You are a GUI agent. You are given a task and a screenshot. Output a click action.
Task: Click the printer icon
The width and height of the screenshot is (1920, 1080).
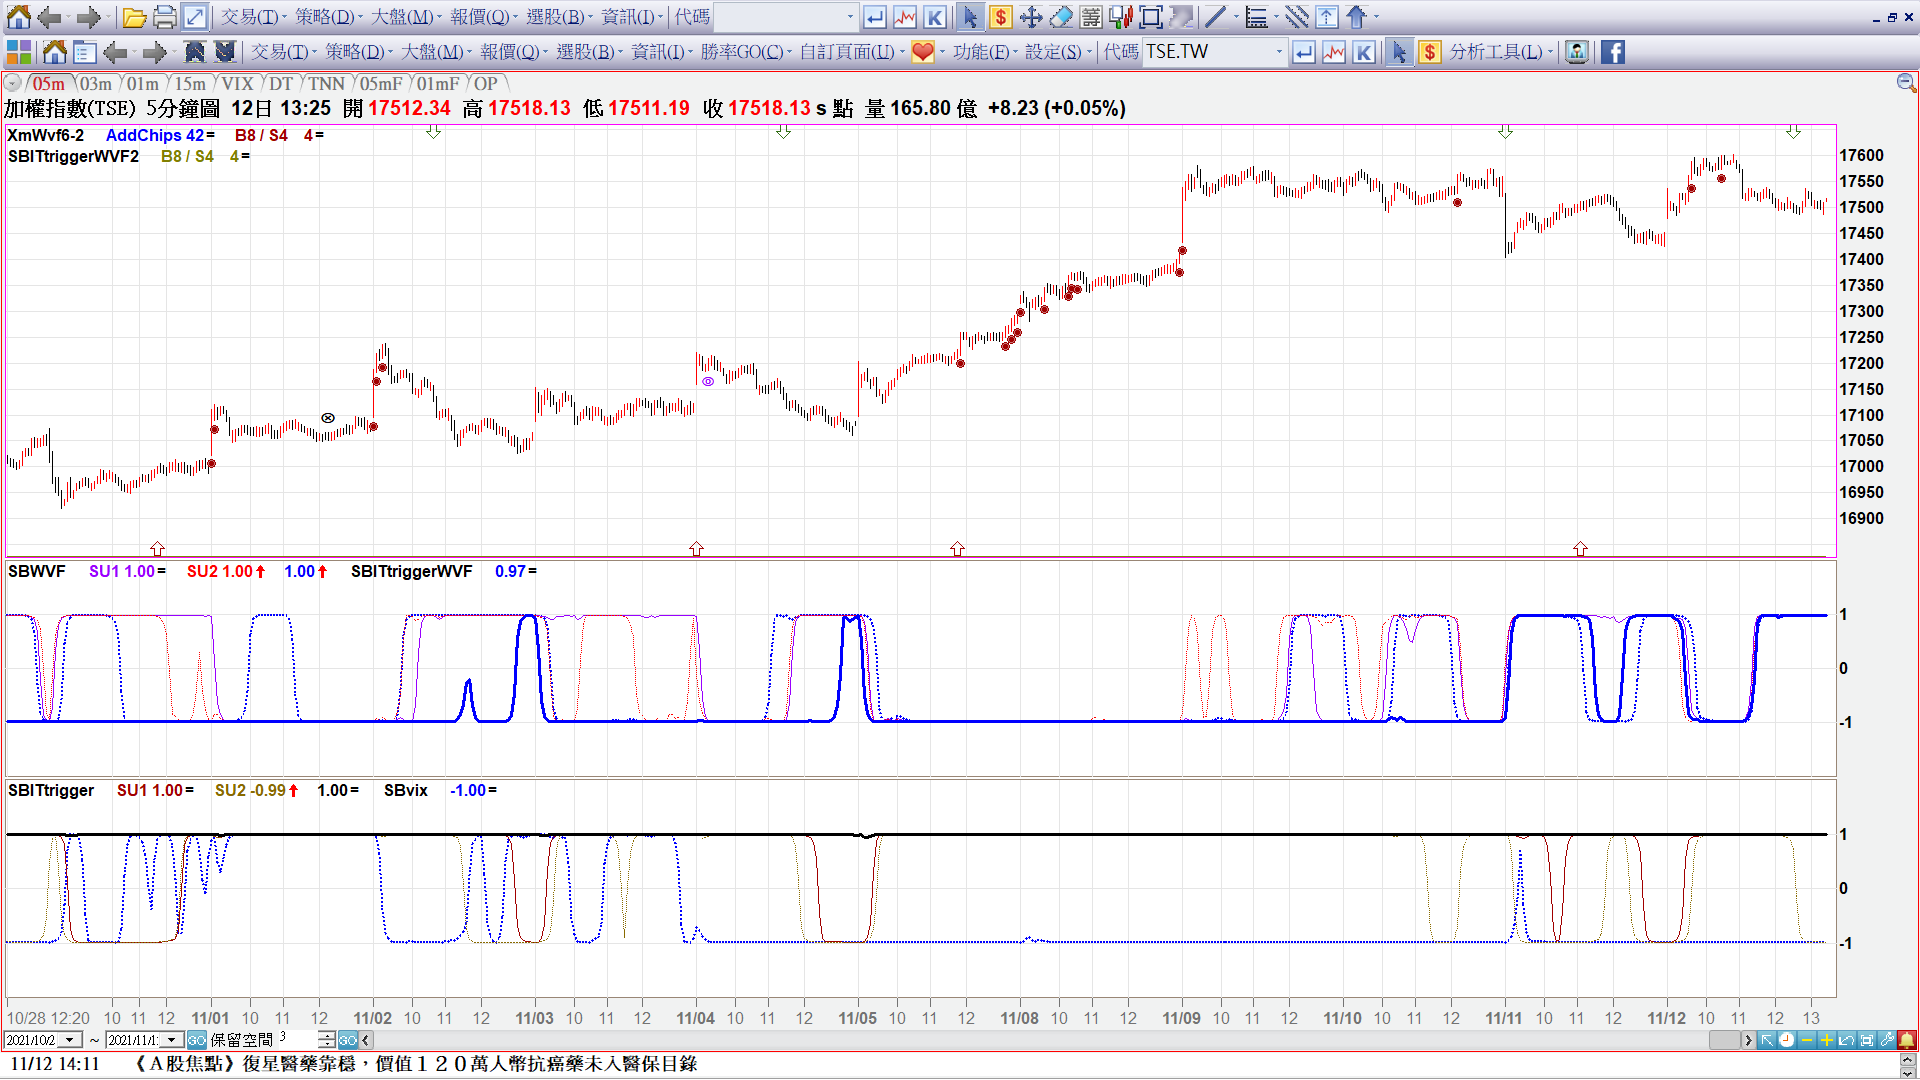164,17
